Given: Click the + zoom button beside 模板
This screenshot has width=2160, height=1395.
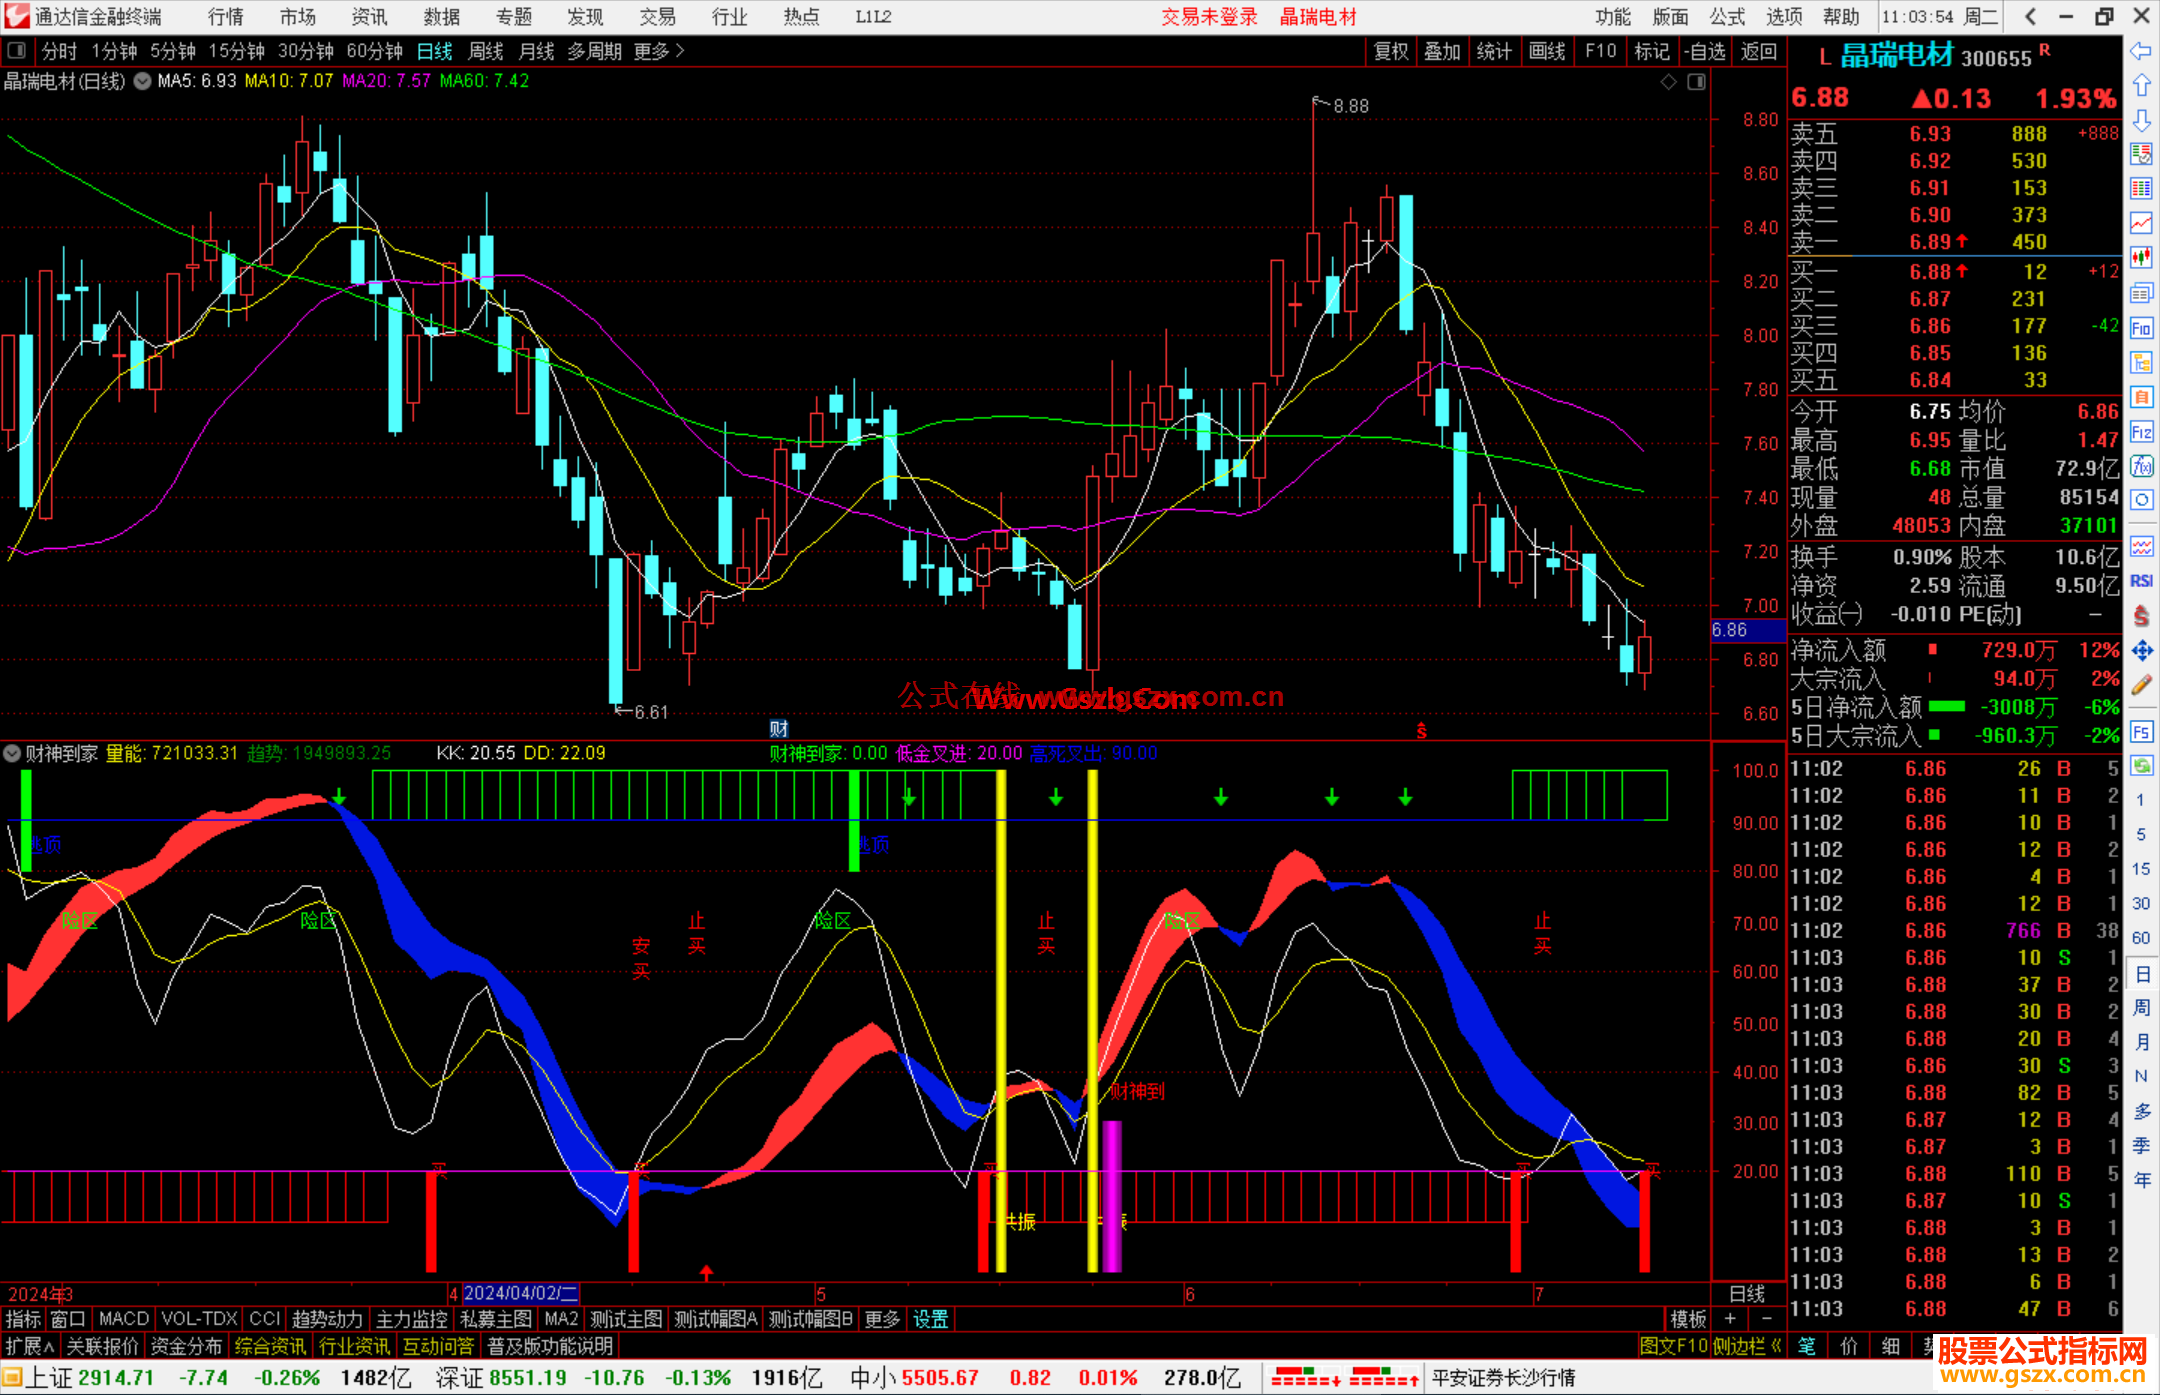Looking at the screenshot, I should (x=1730, y=1319).
